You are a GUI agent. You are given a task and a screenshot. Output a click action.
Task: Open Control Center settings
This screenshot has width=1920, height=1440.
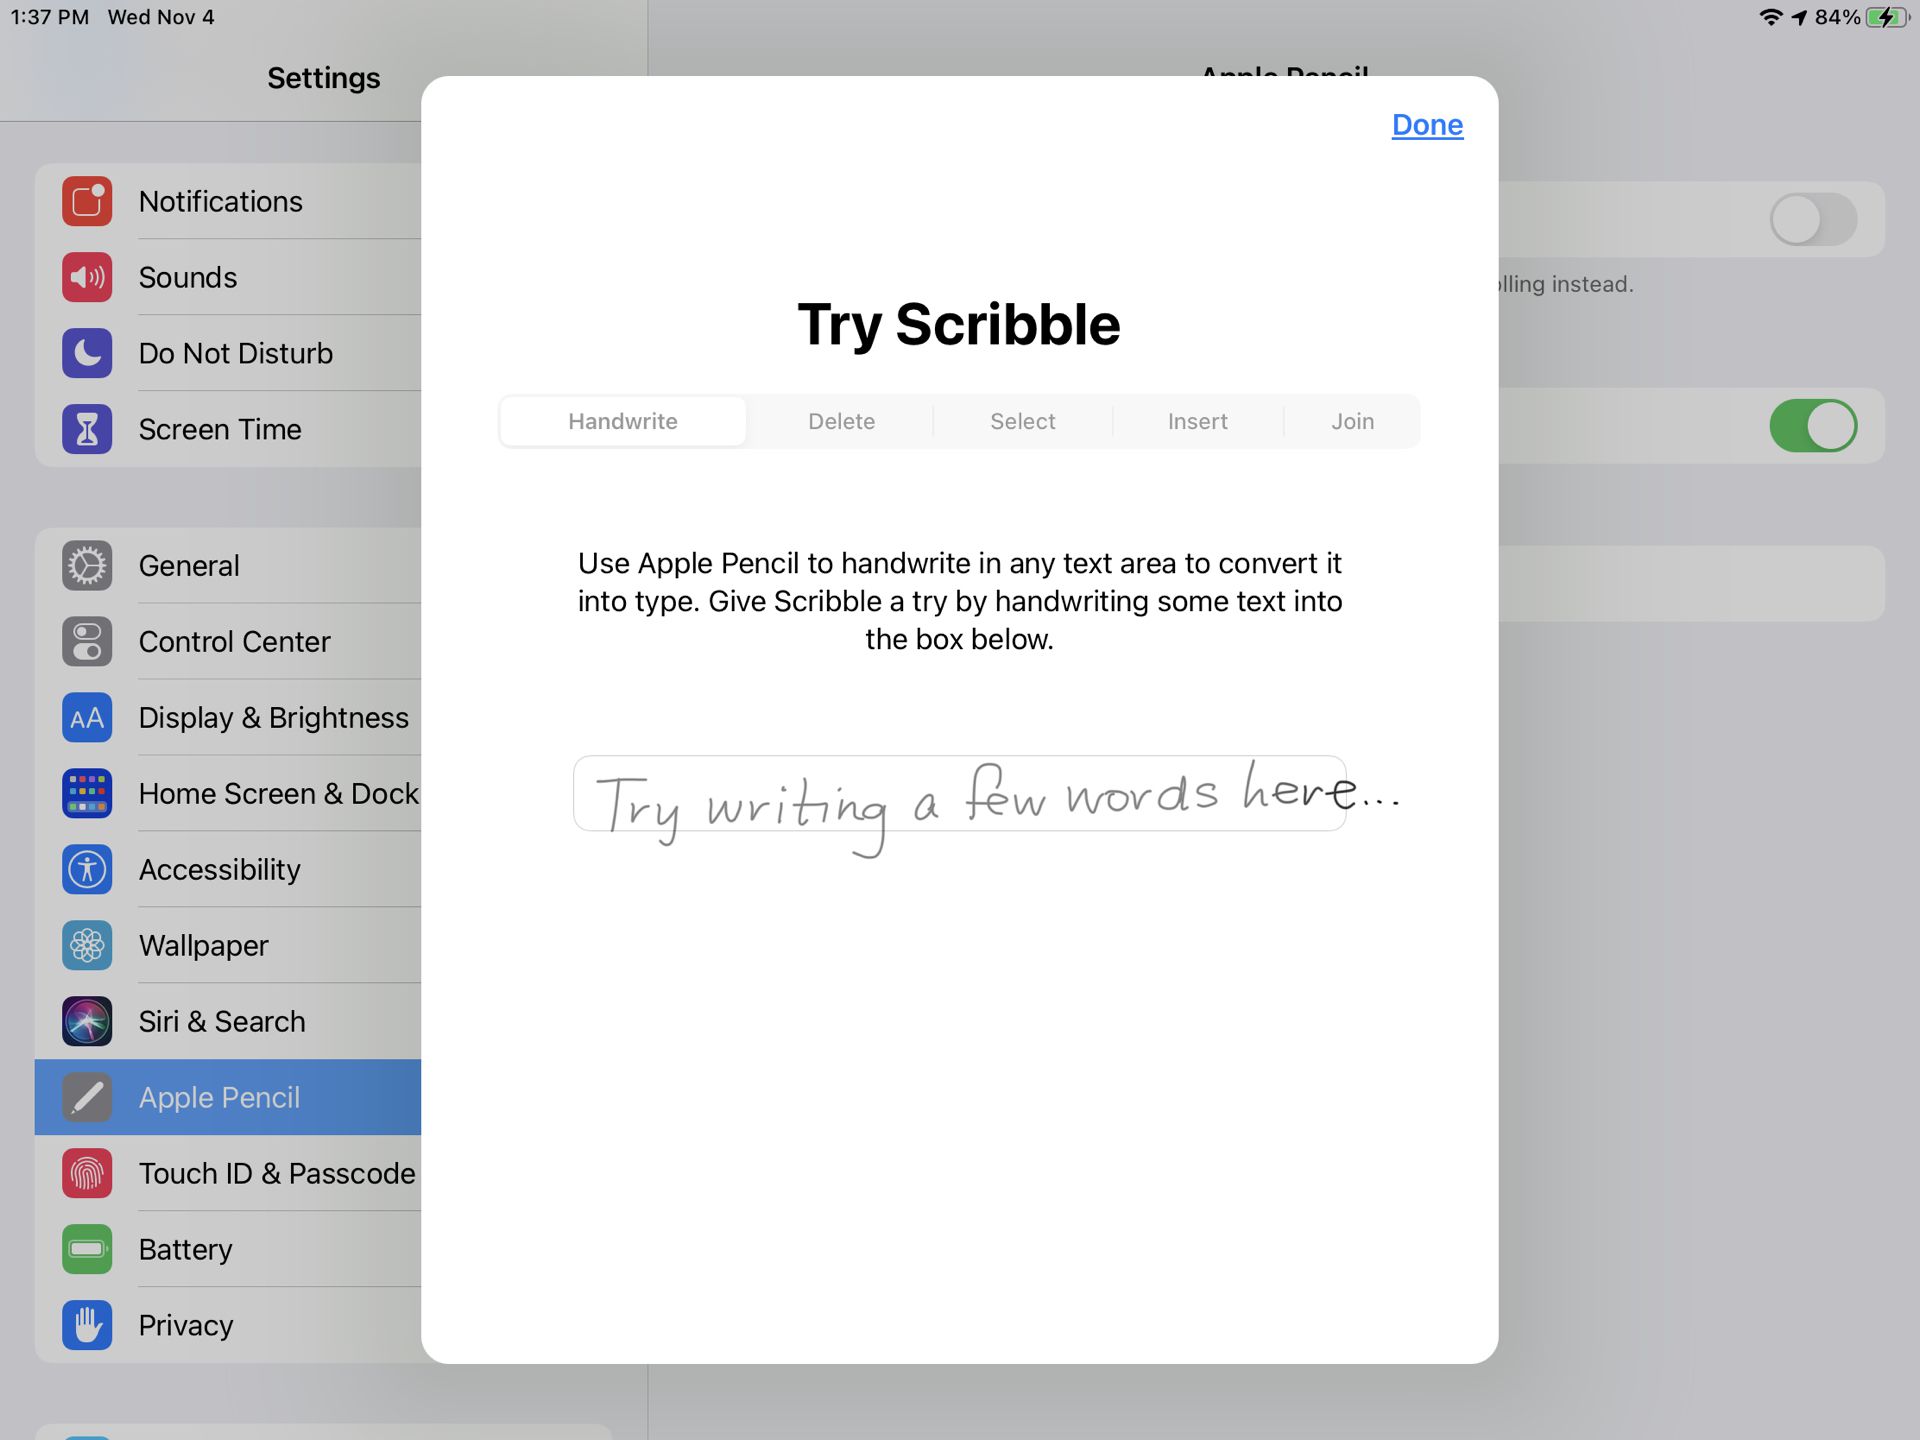[x=228, y=641]
